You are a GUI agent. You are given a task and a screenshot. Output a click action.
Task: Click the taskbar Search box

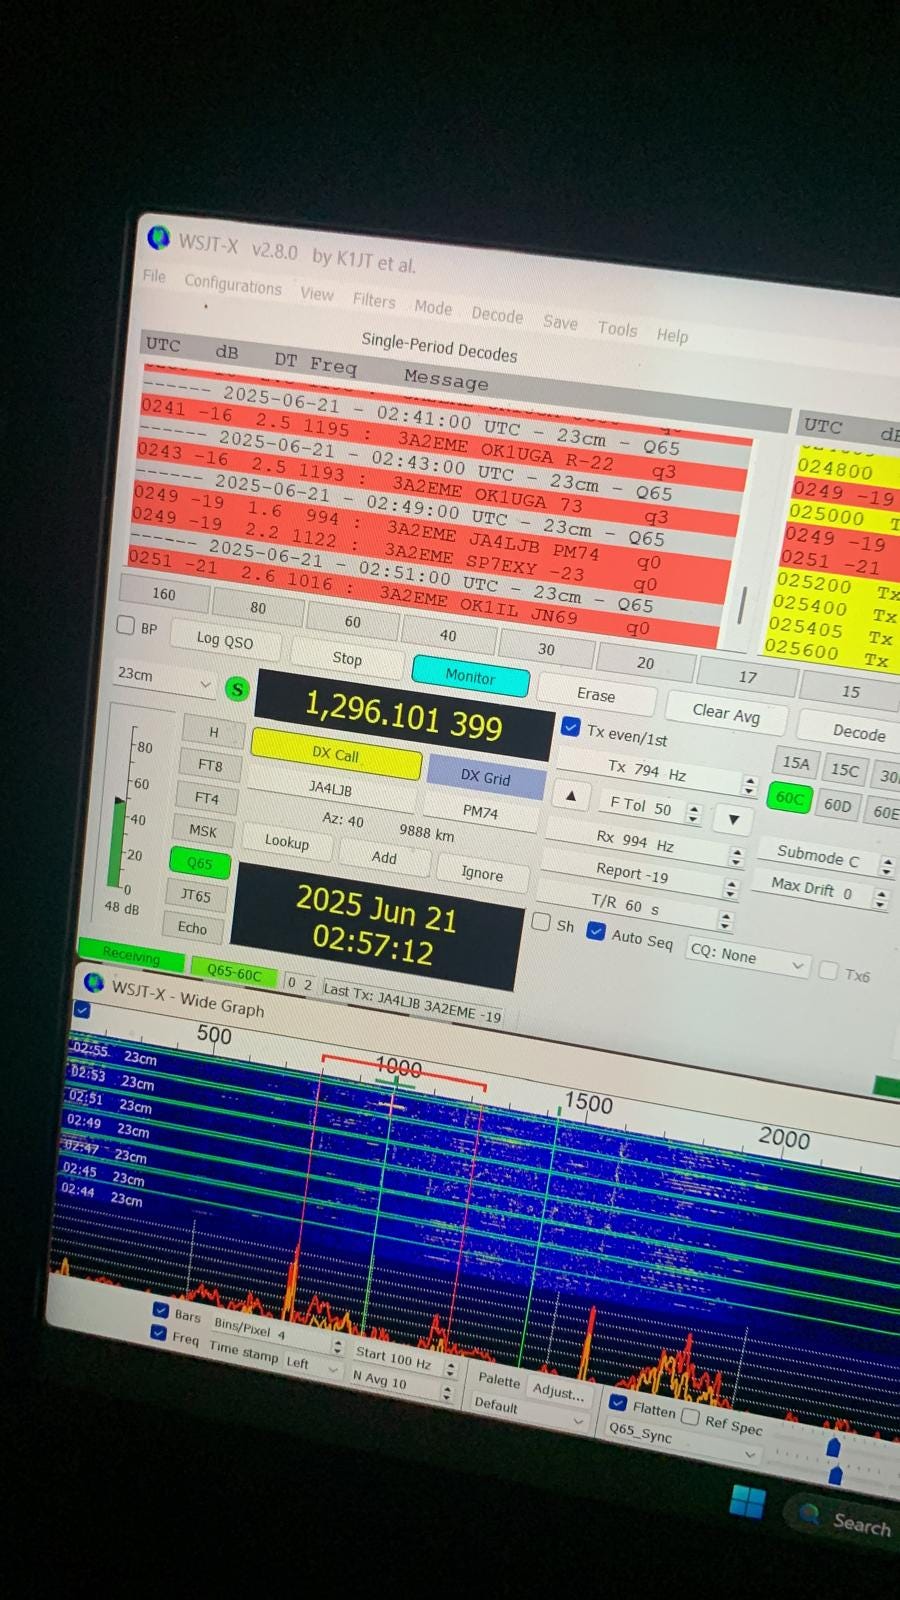pyautogui.click(x=847, y=1520)
